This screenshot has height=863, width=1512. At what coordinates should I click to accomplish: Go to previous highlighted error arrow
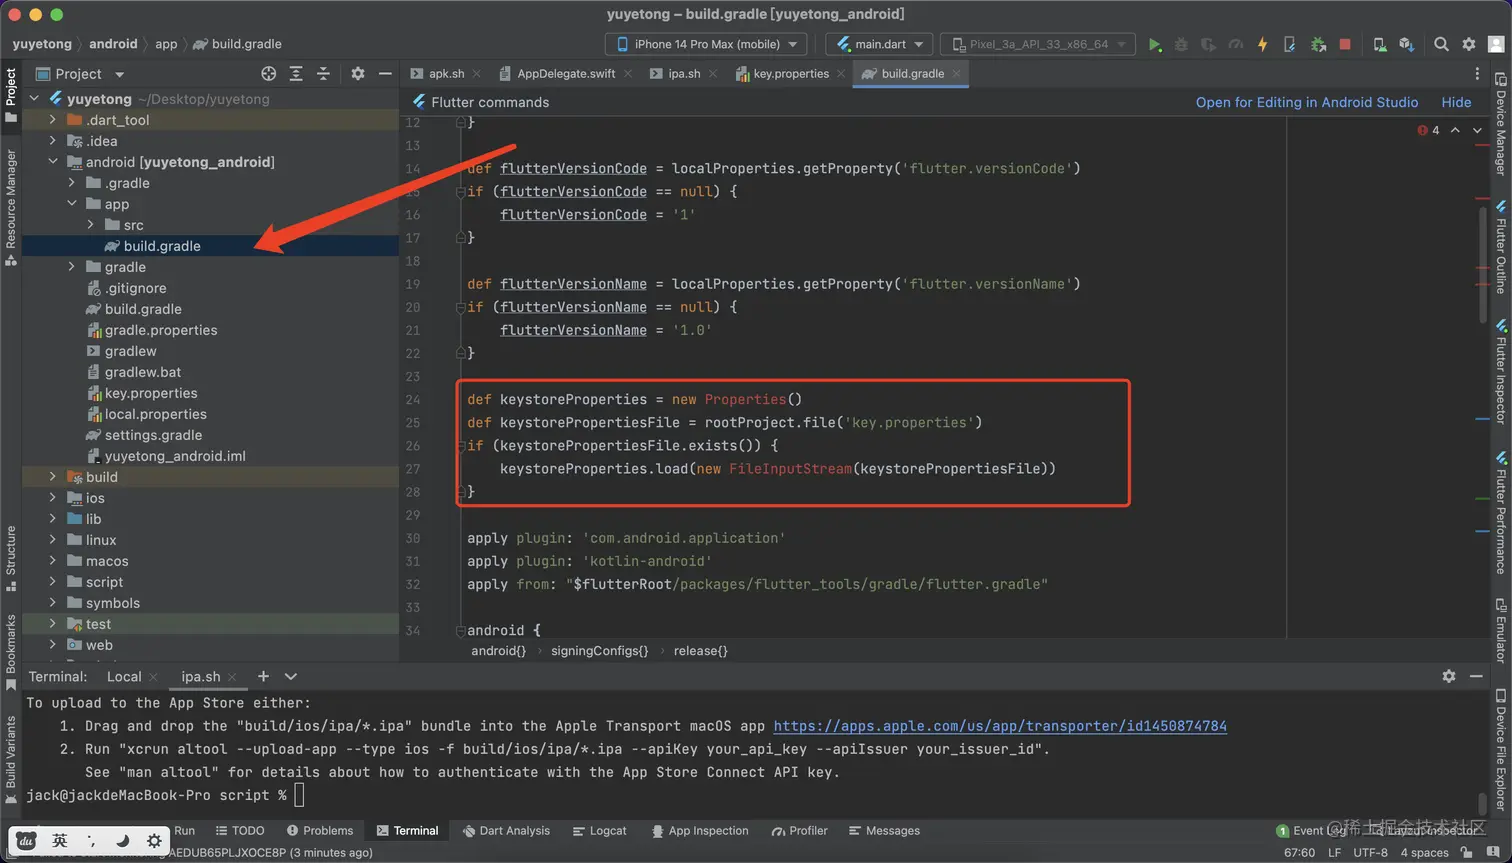(1455, 130)
